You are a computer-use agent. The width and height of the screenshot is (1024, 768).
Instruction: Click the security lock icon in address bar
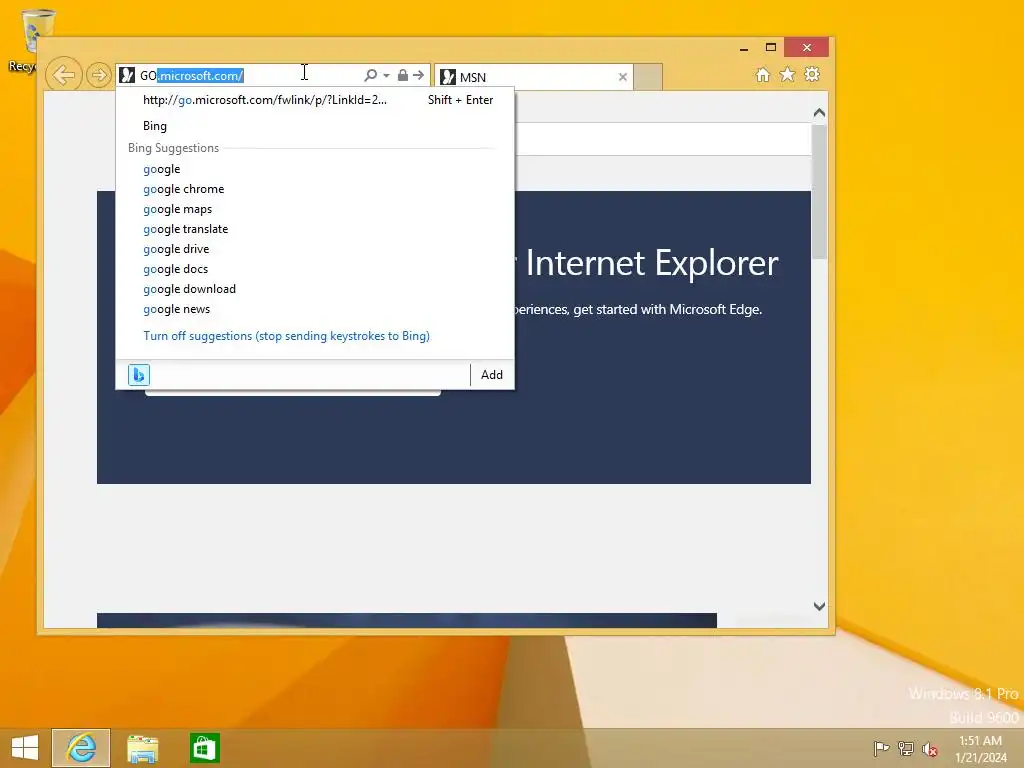pyautogui.click(x=403, y=75)
